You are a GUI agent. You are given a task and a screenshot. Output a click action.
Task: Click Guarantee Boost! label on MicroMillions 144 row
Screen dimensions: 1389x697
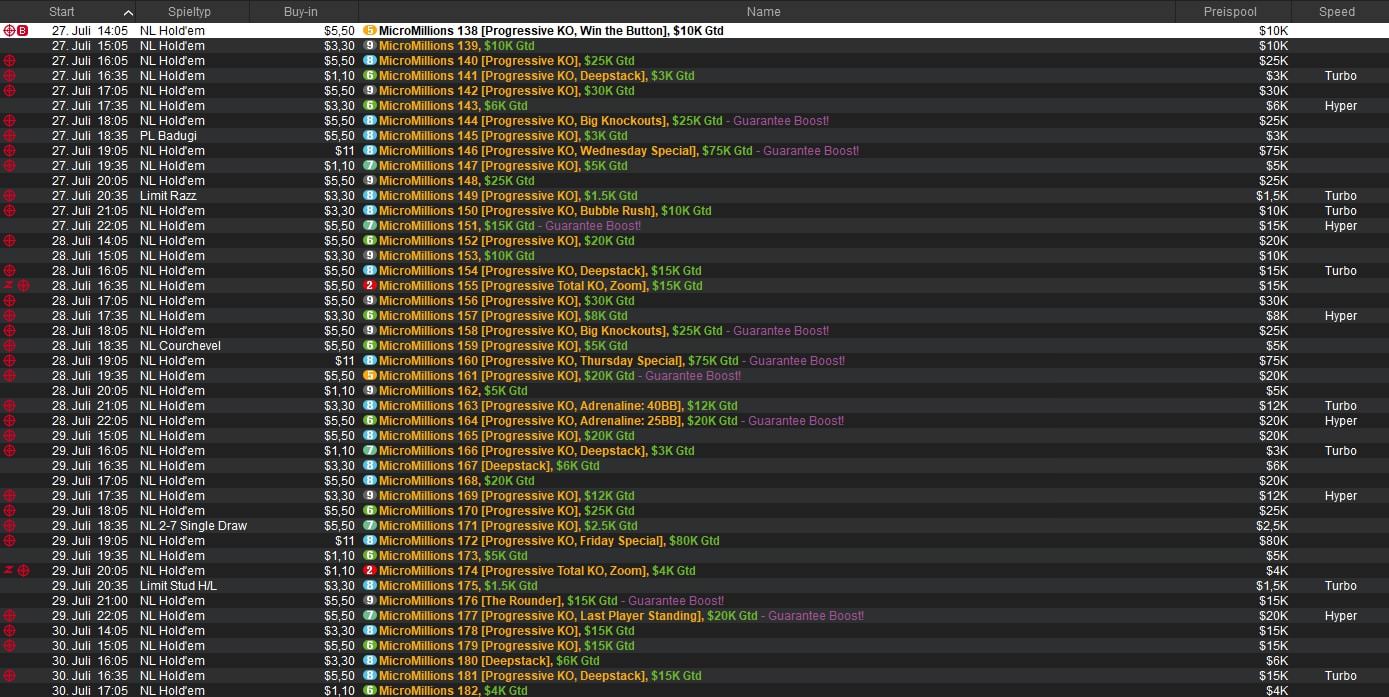(781, 121)
